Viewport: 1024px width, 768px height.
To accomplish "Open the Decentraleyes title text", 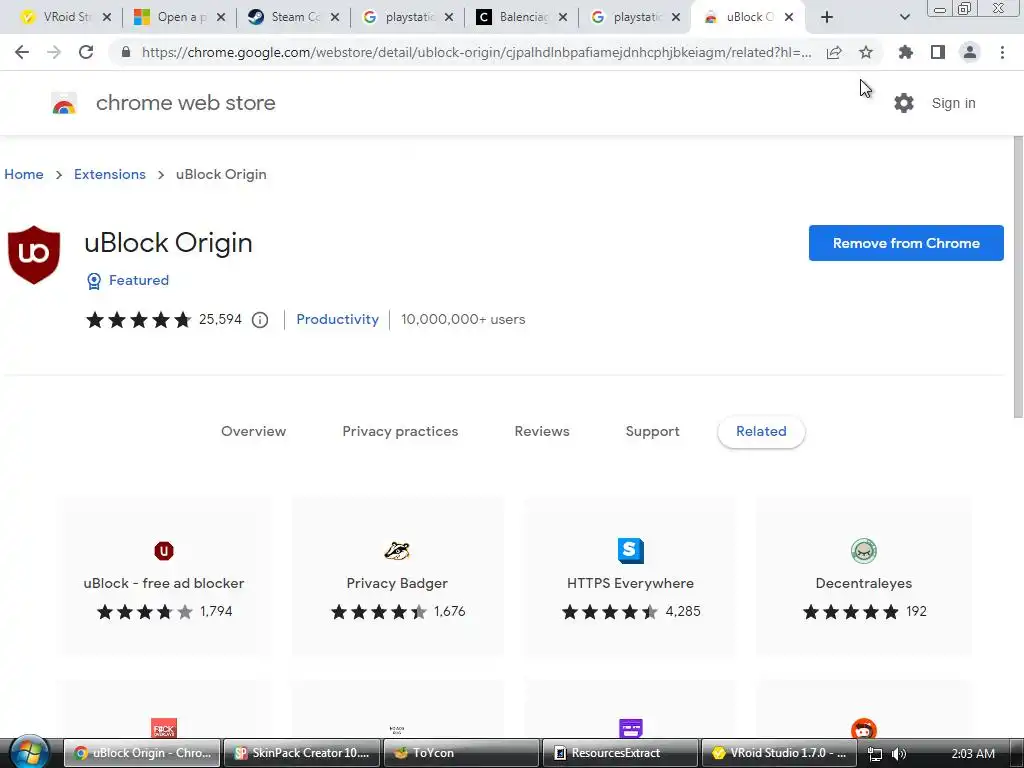I will coord(863,583).
